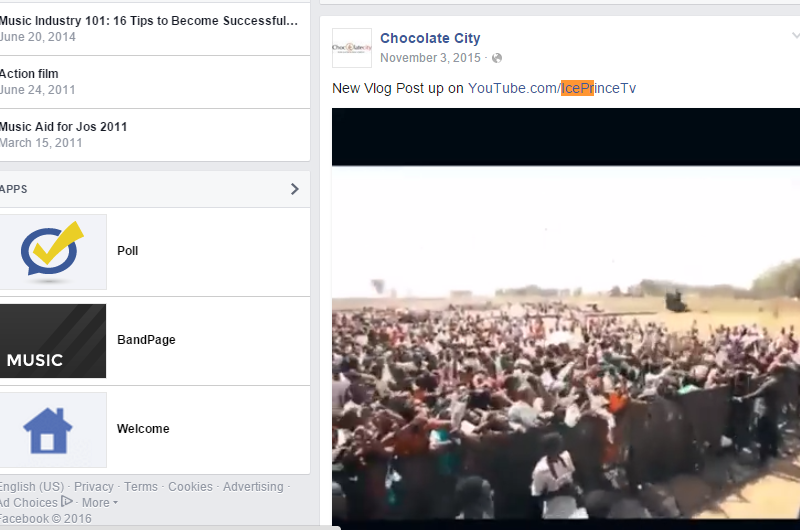Open the YouTube.com/IcePrinceTv link
Viewport: 800px width, 530px height.
(x=552, y=88)
